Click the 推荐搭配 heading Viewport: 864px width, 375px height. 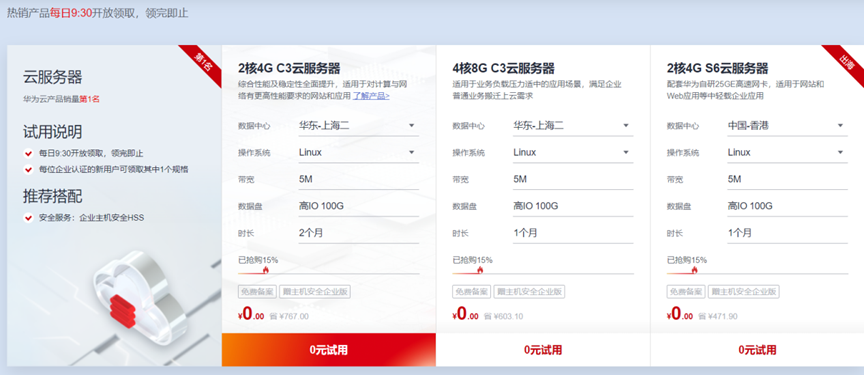pos(53,197)
